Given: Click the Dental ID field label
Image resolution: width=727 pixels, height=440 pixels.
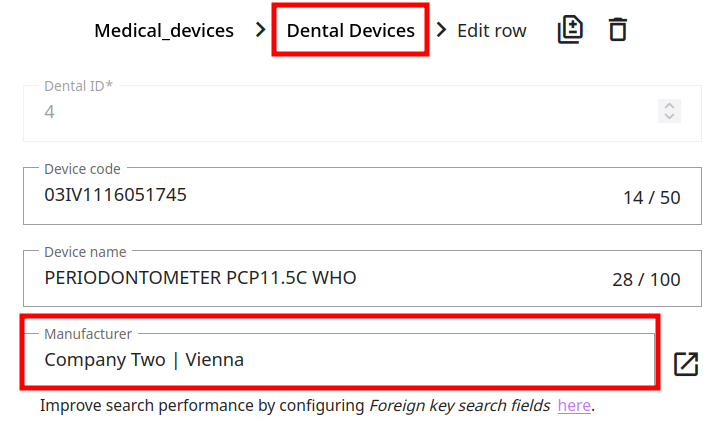Looking at the screenshot, I should click(78, 87).
